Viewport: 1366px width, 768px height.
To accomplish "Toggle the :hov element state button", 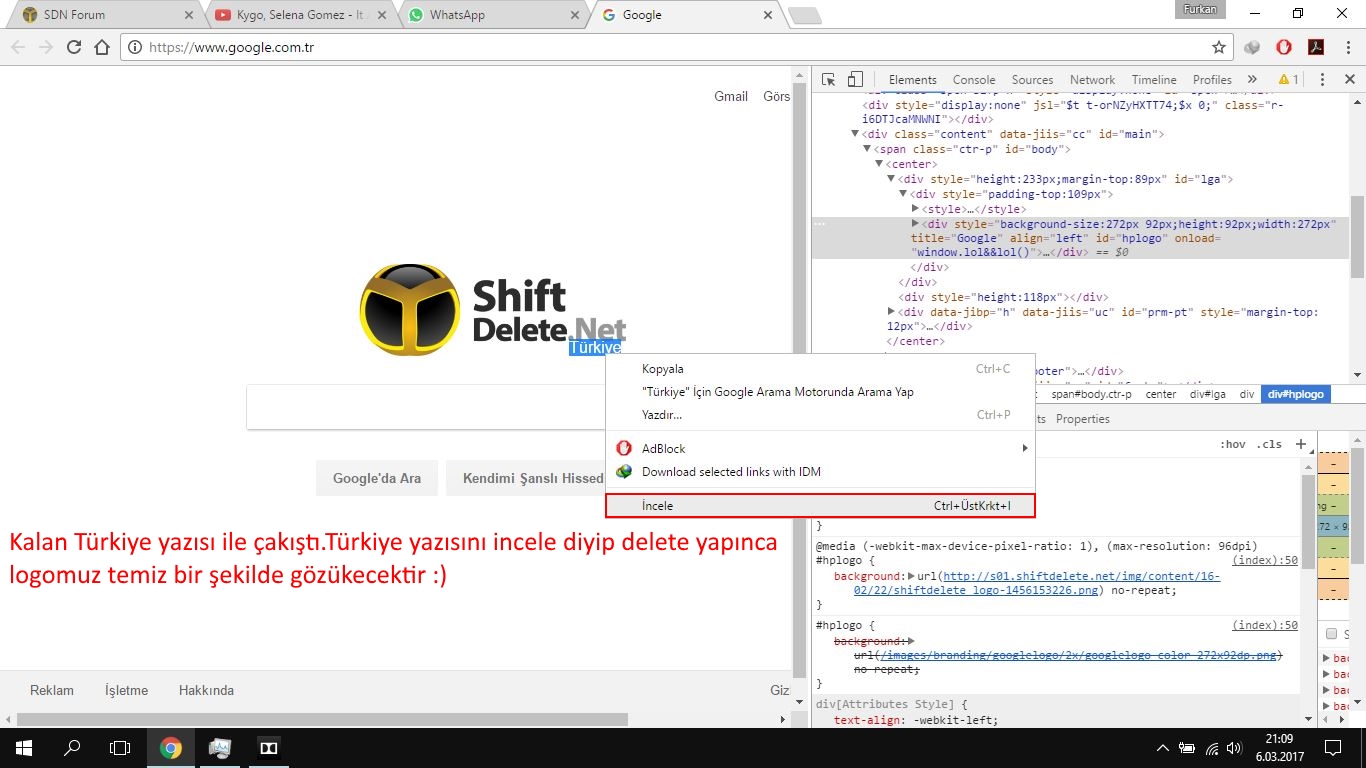I will [x=1232, y=444].
